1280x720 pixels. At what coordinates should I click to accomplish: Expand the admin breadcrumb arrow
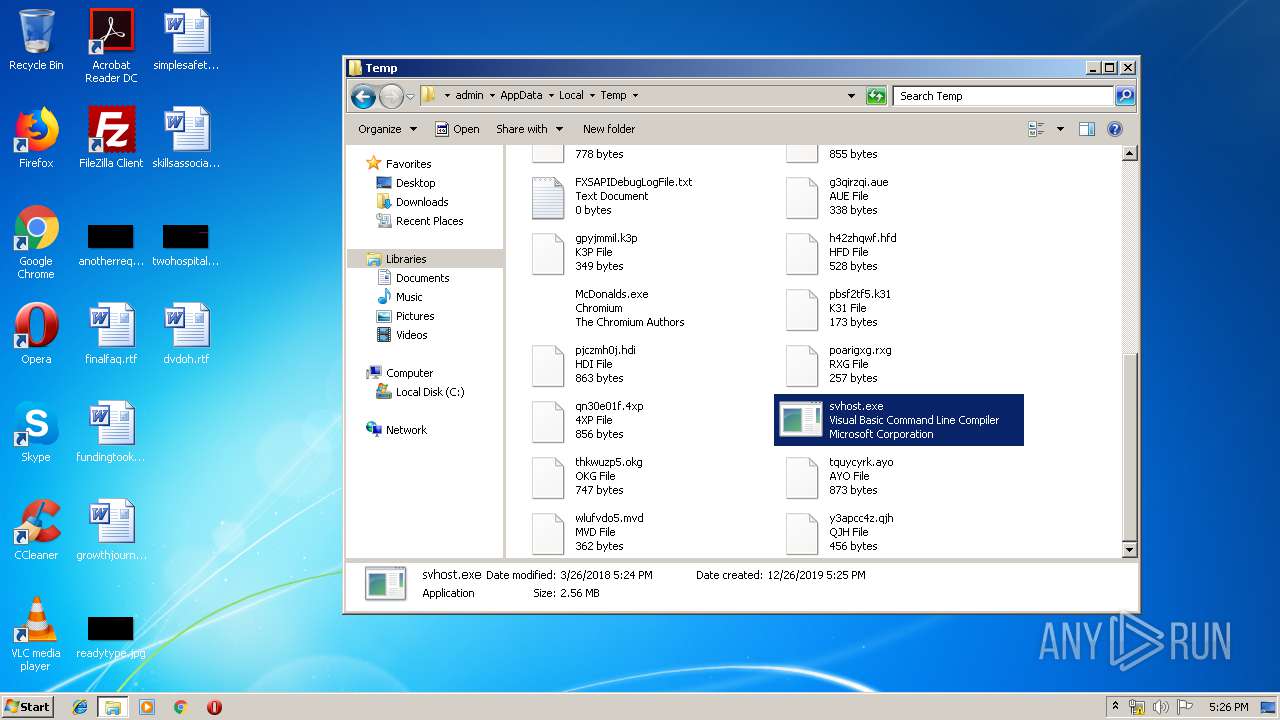[491, 96]
